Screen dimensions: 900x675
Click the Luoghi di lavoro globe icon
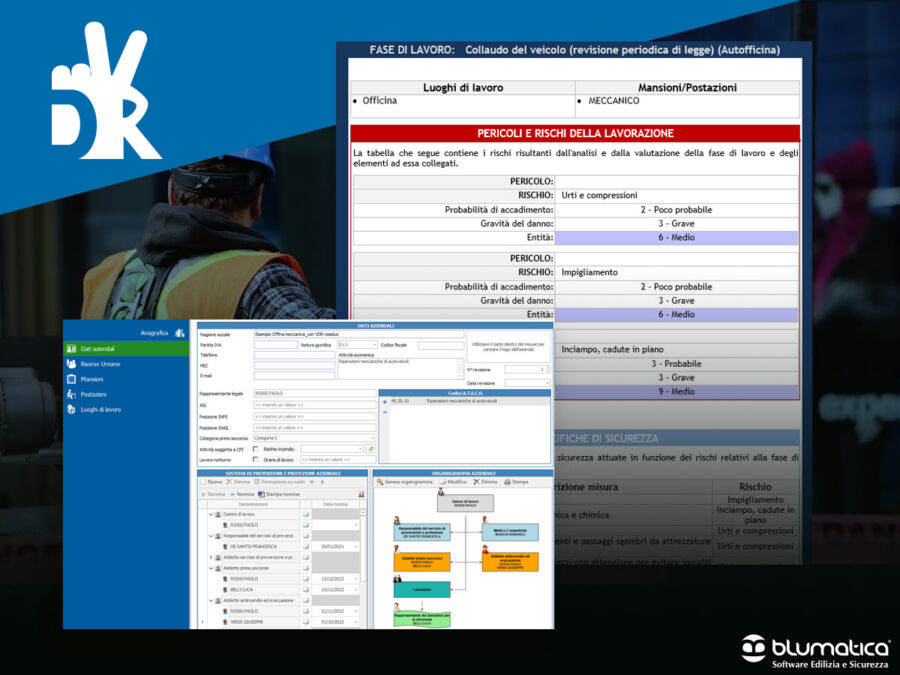tap(71, 409)
